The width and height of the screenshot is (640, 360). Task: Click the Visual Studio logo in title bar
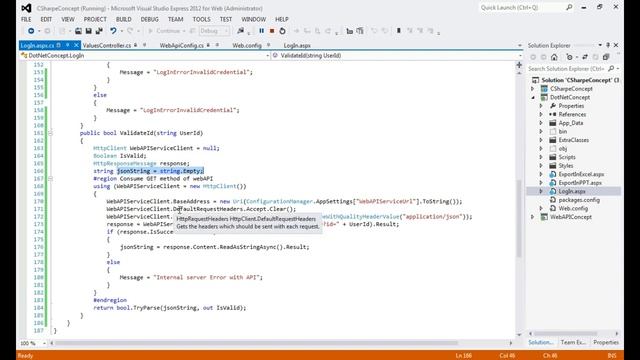(x=26, y=8)
